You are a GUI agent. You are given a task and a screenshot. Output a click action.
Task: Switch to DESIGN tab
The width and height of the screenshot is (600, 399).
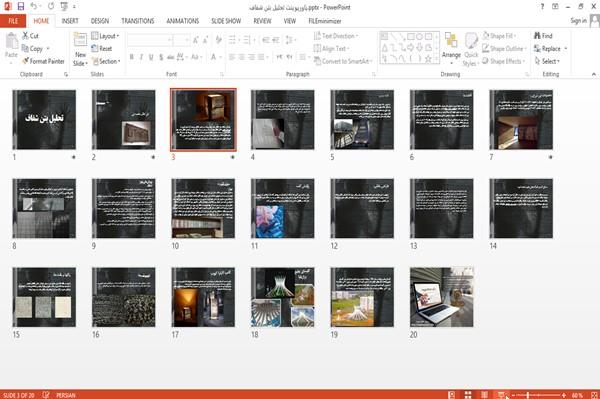click(100, 21)
